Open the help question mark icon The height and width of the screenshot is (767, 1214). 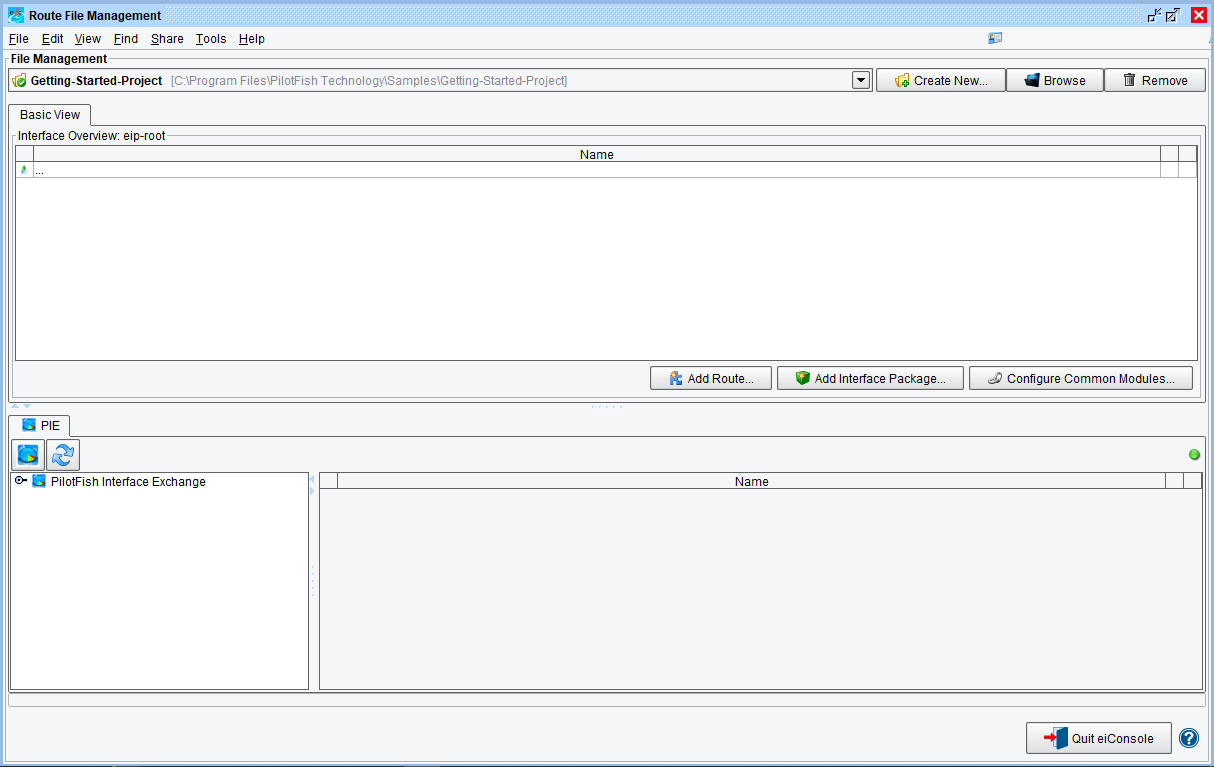(1188, 738)
